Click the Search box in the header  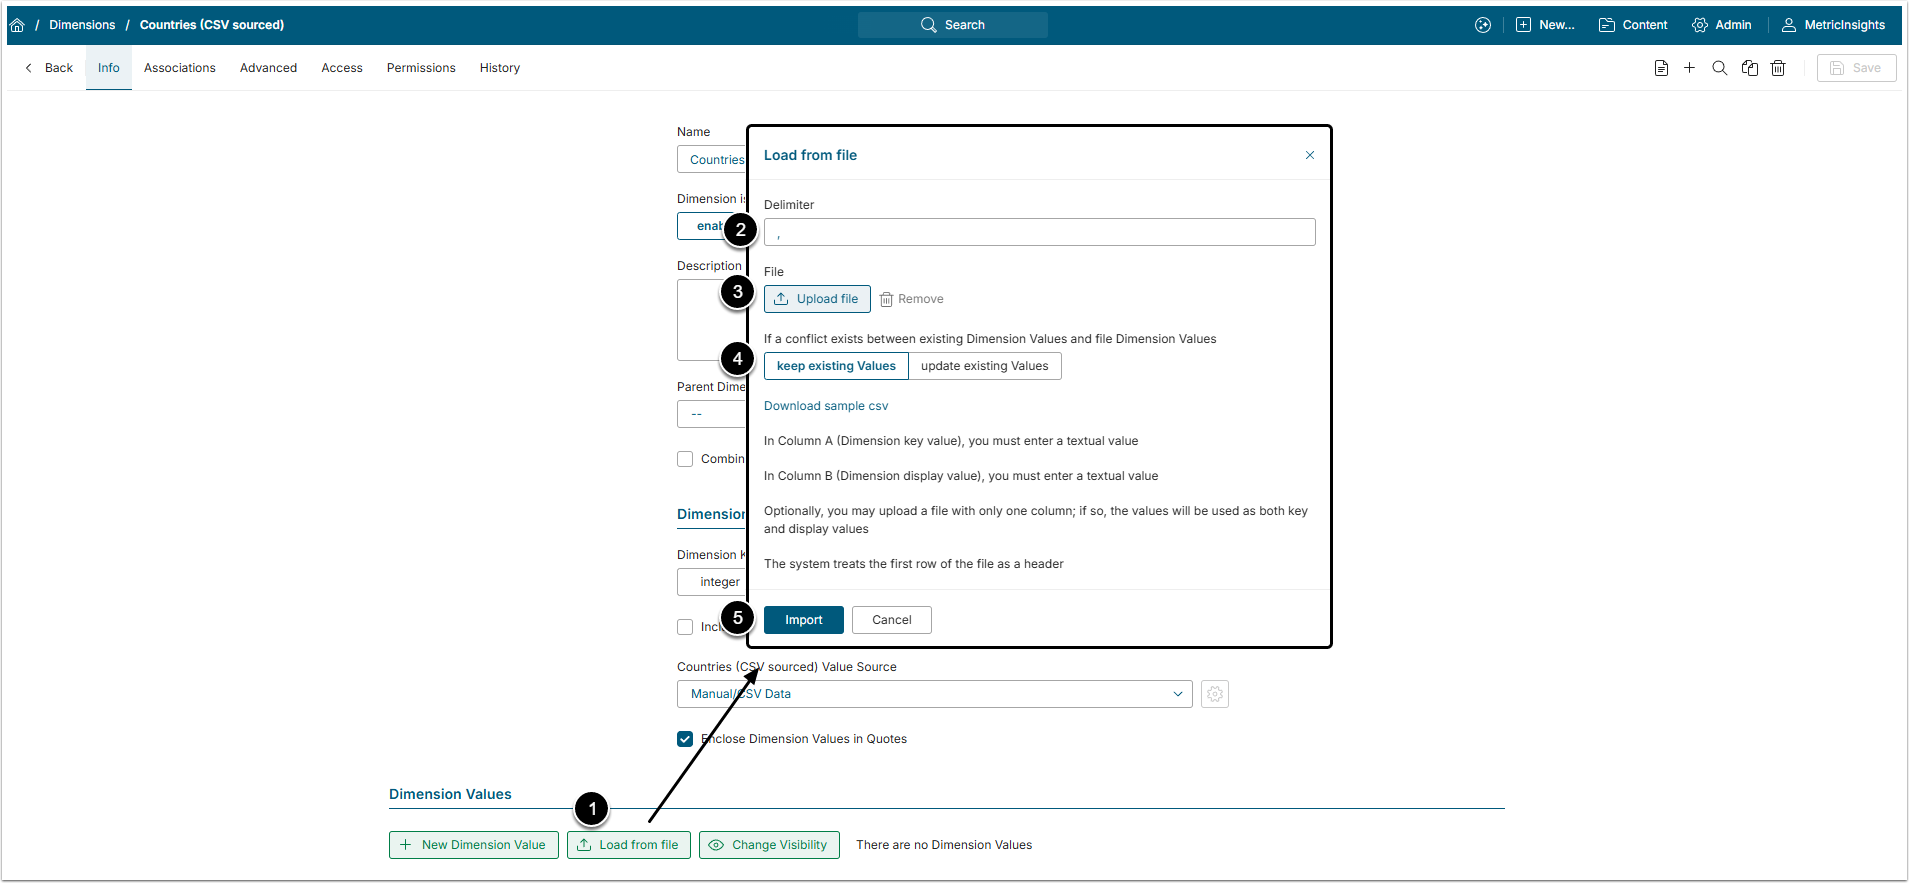(953, 25)
